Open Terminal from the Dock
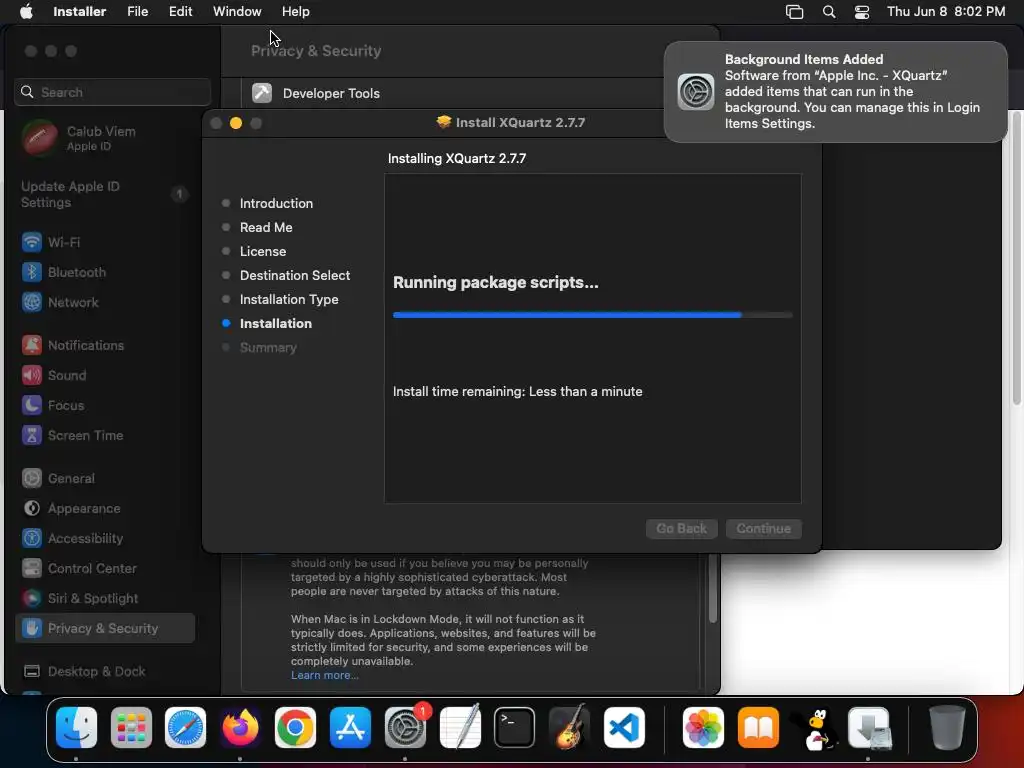This screenshot has width=1024, height=768. coord(515,727)
